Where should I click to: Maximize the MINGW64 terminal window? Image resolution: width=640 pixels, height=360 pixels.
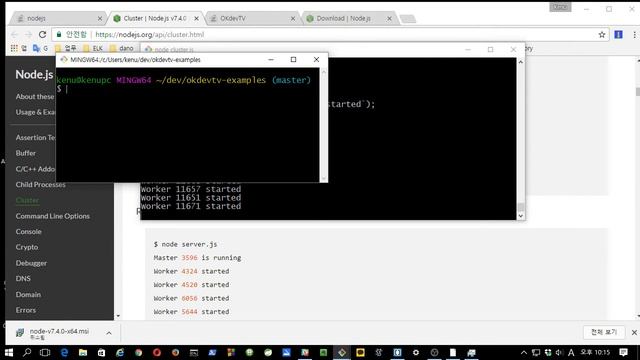(293, 60)
